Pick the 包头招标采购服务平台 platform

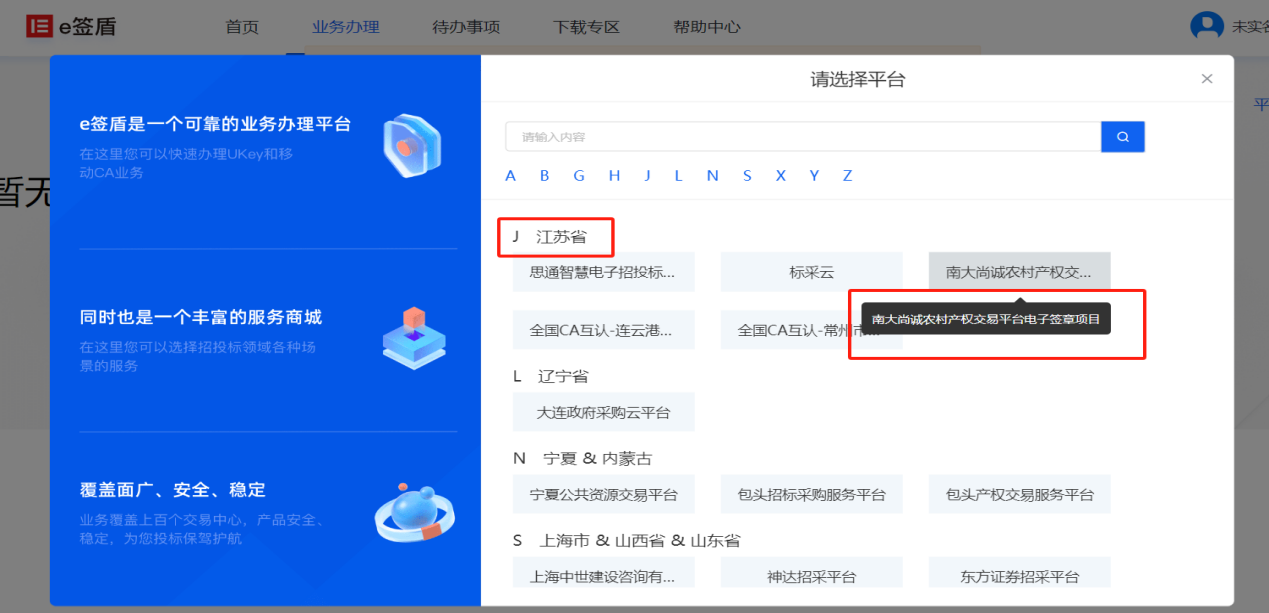click(811, 494)
